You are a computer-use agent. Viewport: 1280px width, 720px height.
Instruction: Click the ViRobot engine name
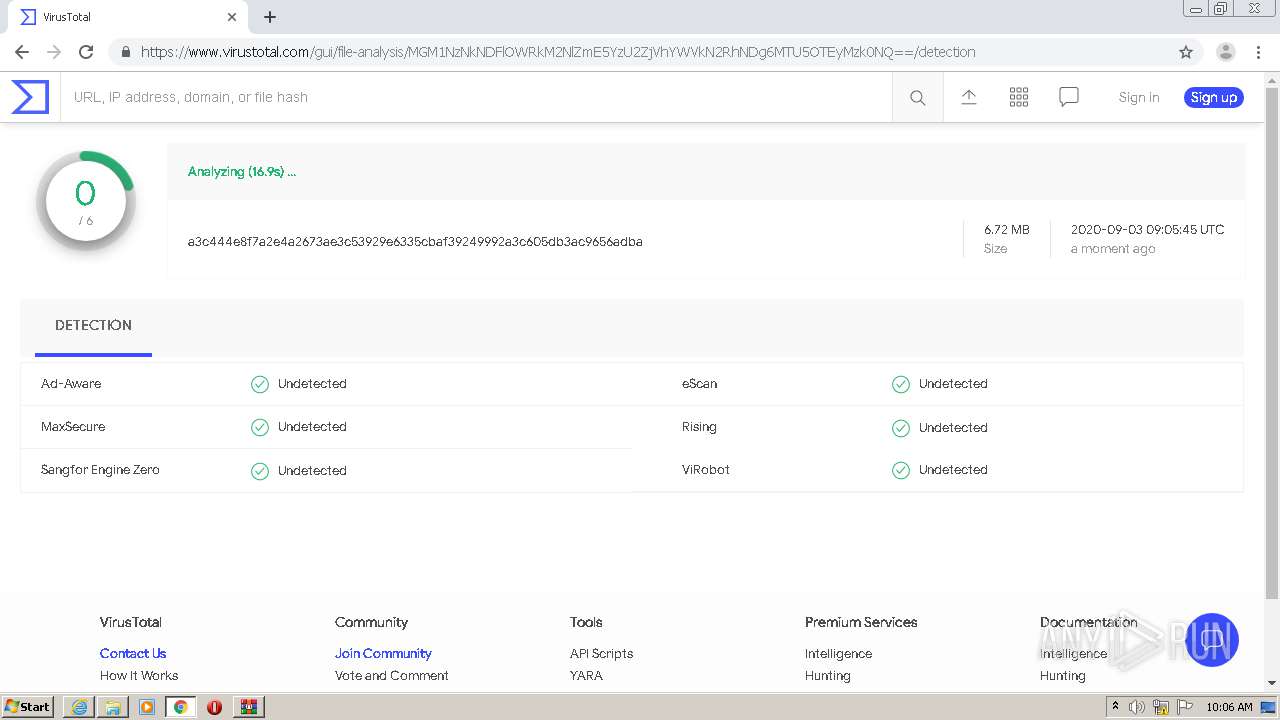[x=706, y=470]
